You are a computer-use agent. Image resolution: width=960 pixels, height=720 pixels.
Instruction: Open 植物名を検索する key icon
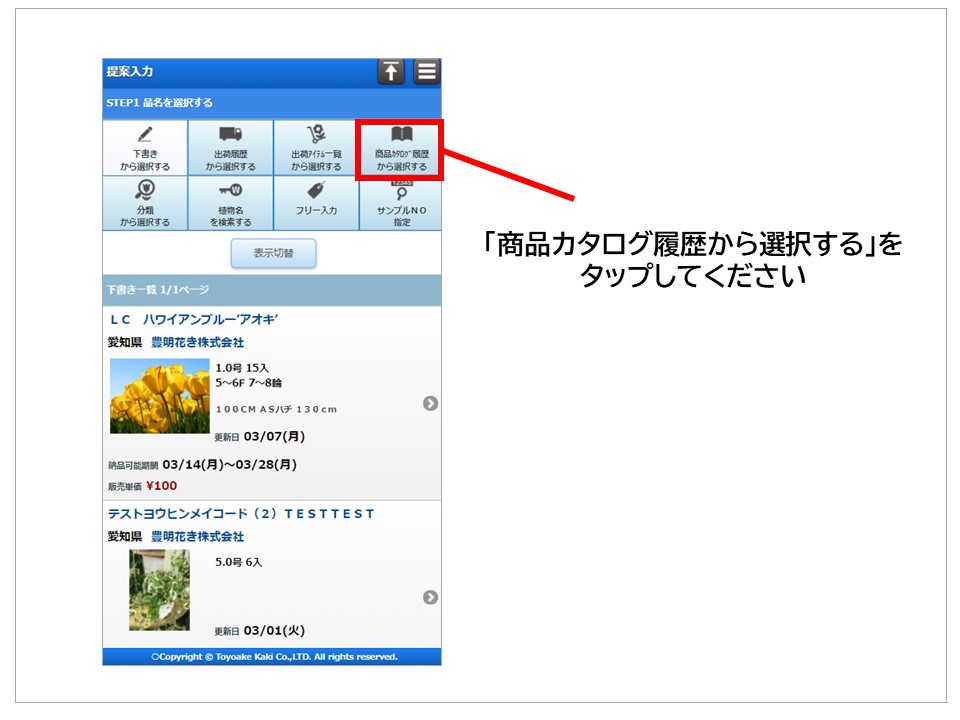(230, 190)
